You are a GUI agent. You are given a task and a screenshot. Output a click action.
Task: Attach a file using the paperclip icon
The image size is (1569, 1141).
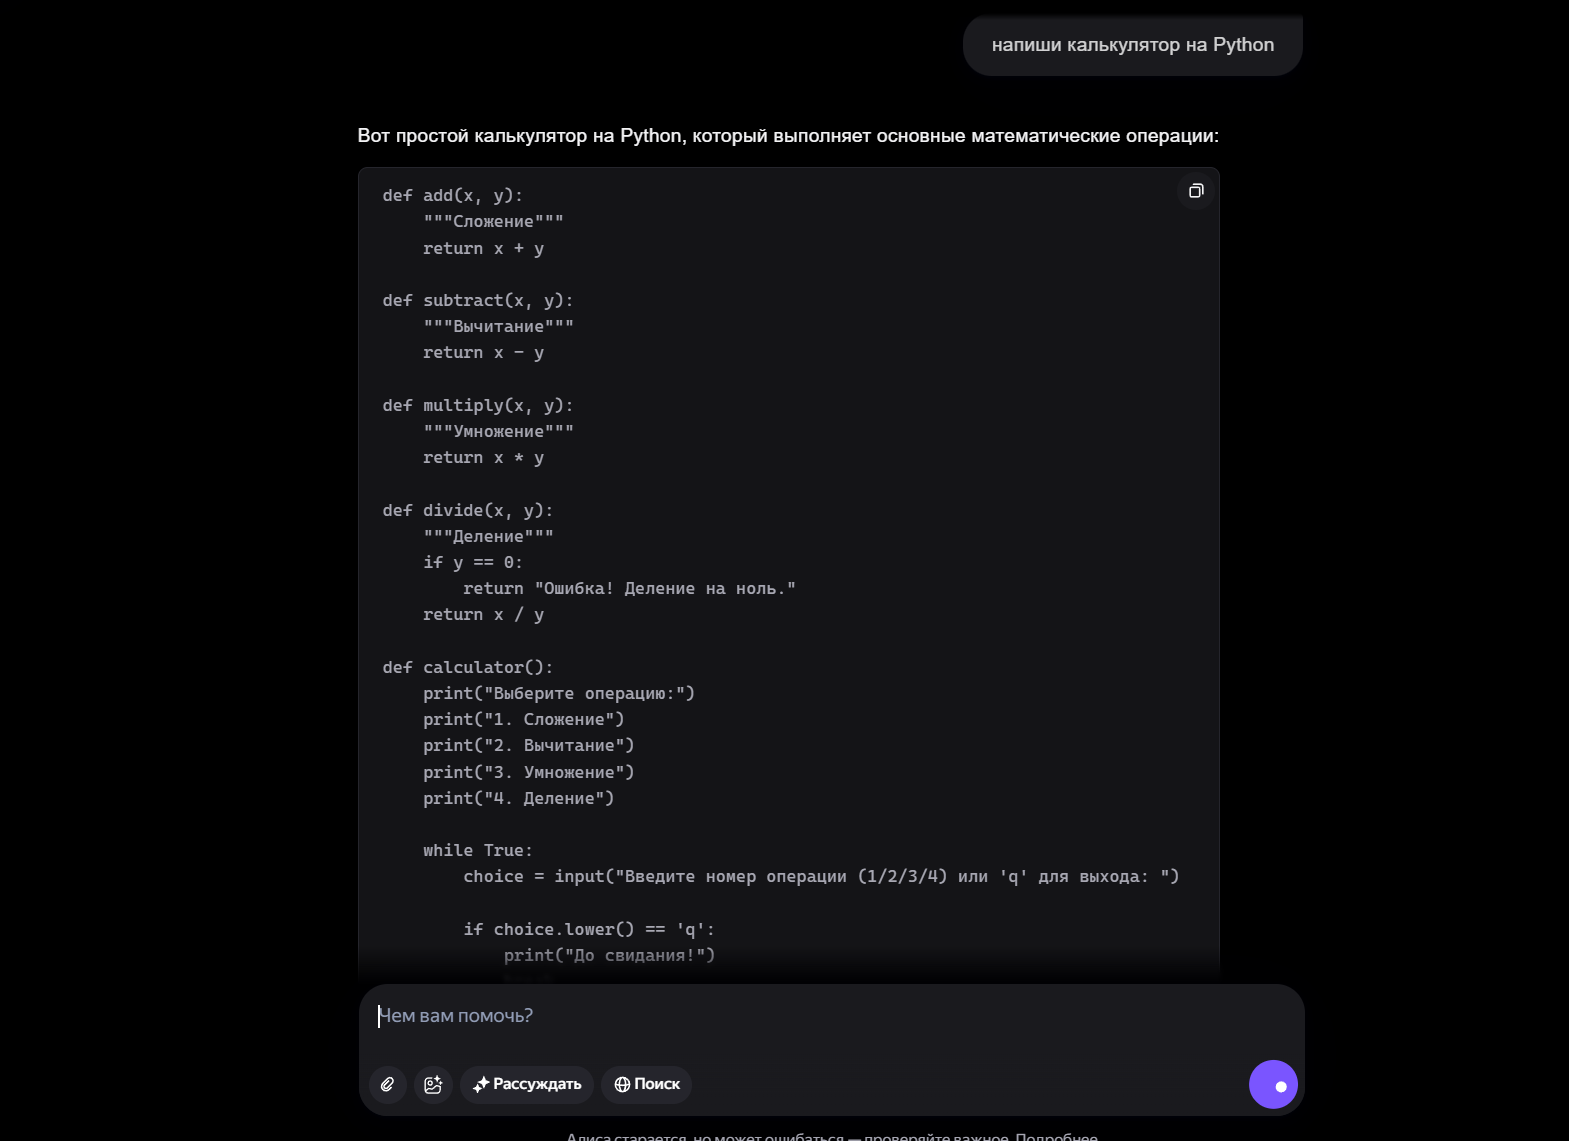387,1084
